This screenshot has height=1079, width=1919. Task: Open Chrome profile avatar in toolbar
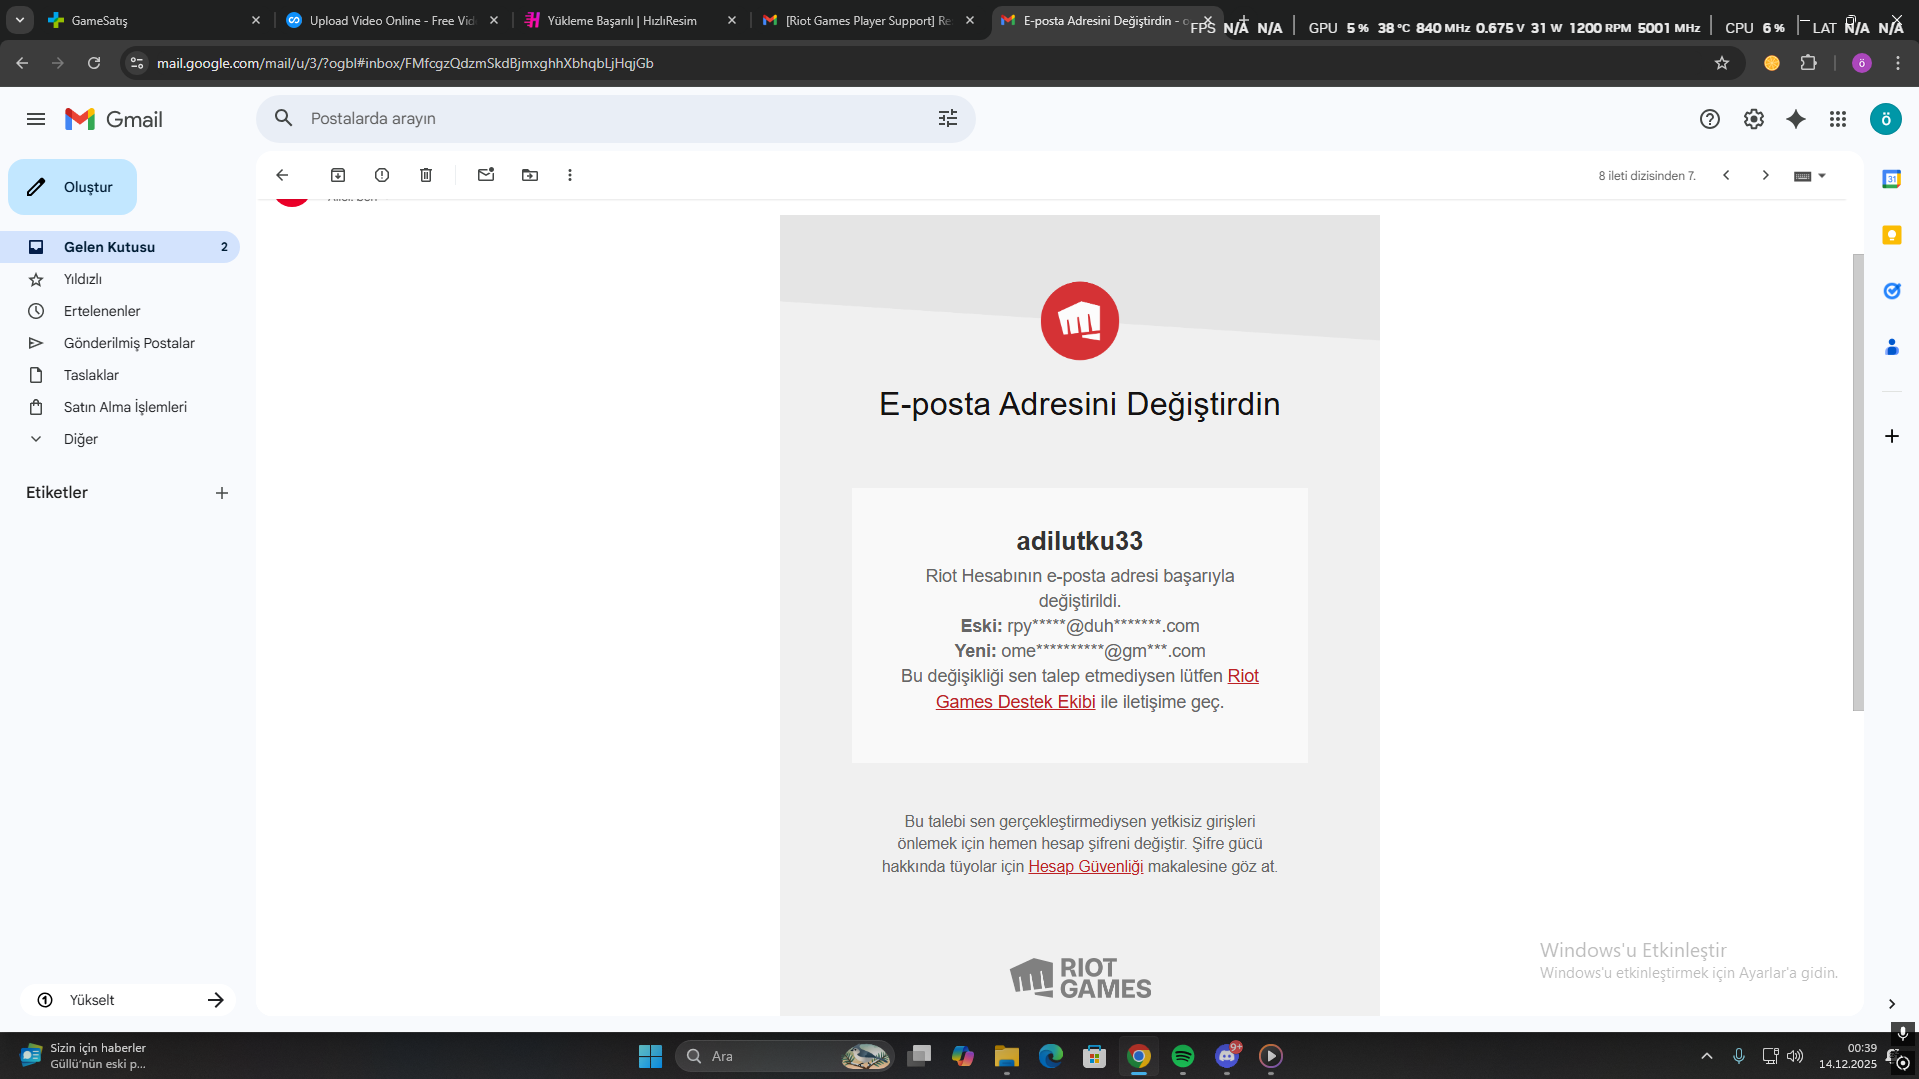(x=1862, y=63)
